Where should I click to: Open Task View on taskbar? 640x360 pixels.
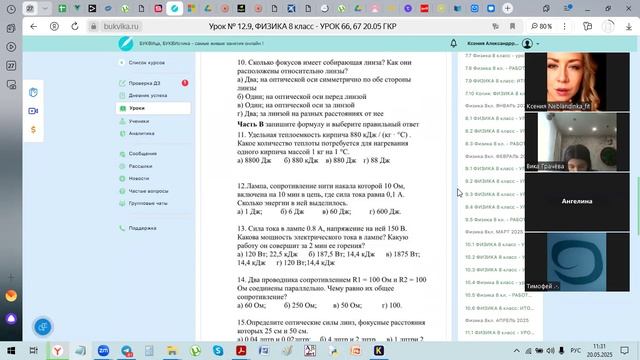pyautogui.click(x=33, y=351)
